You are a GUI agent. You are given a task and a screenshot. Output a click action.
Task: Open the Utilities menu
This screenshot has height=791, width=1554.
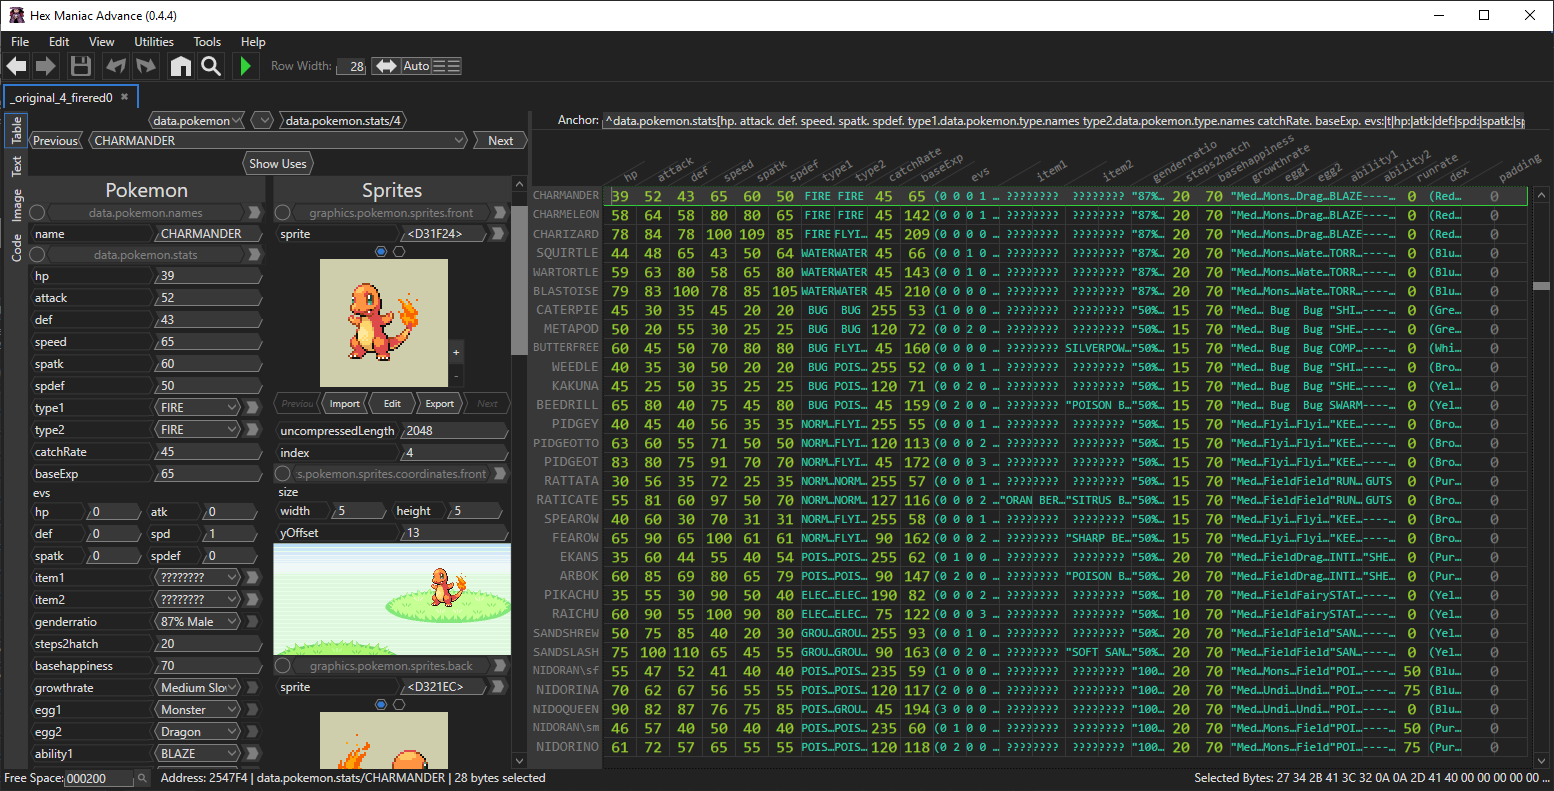coord(154,42)
